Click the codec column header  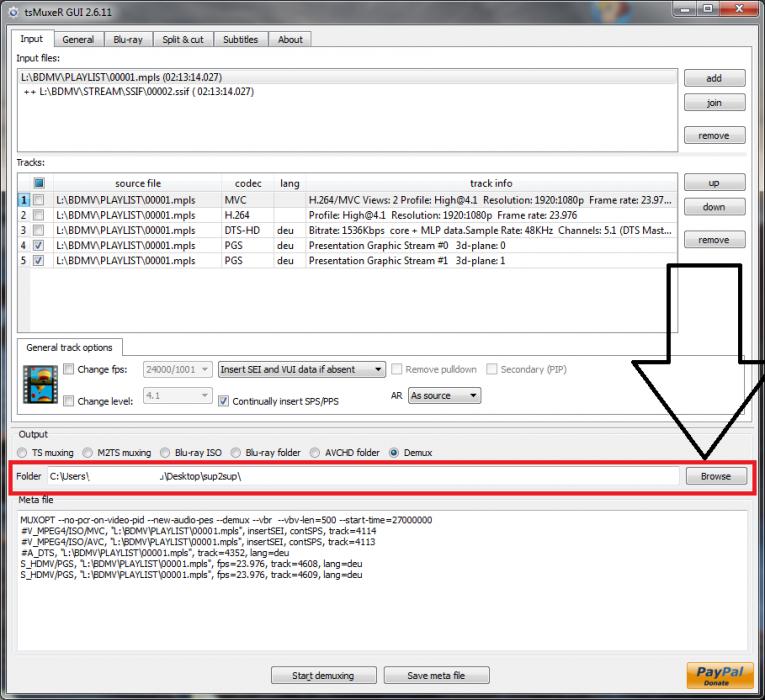click(248, 183)
